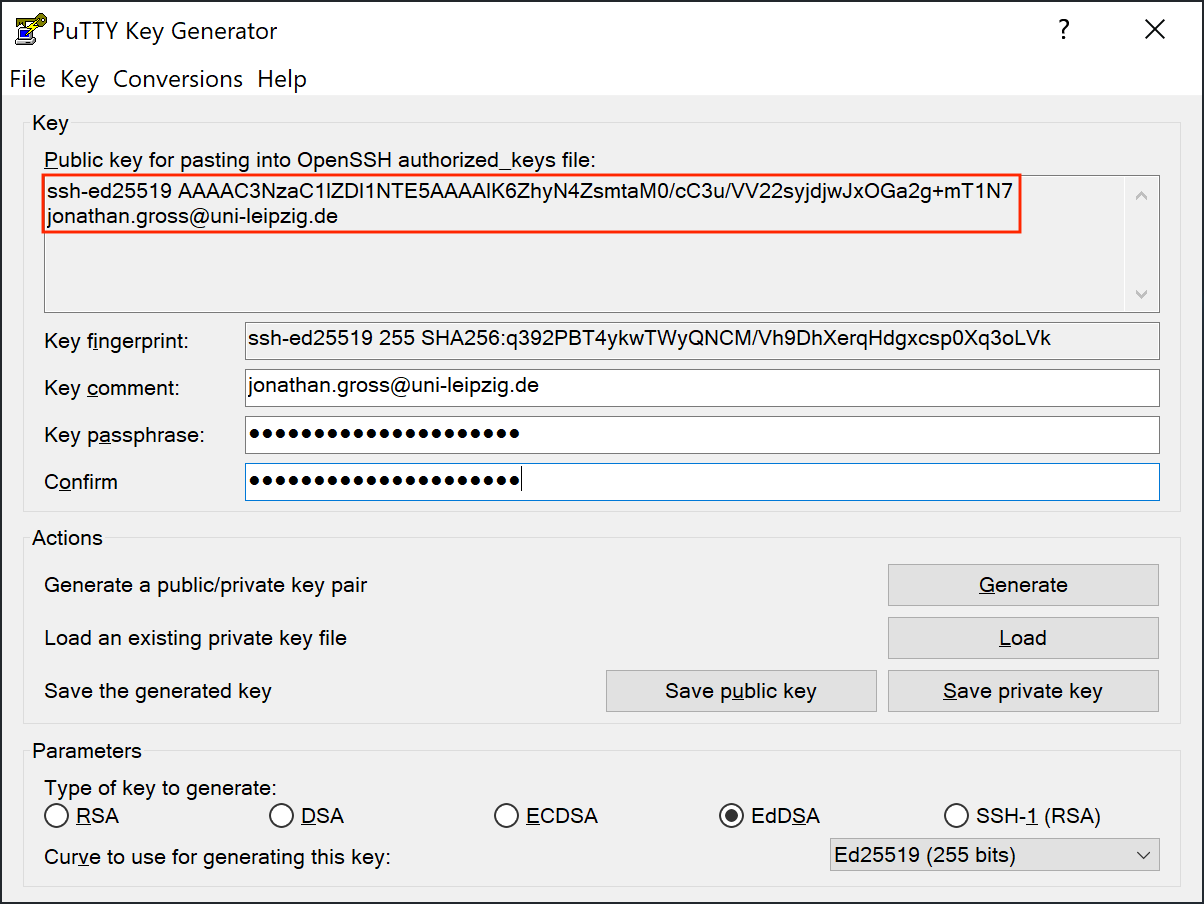The image size is (1204, 904).
Task: Select the DSA key type
Action: pos(307,816)
